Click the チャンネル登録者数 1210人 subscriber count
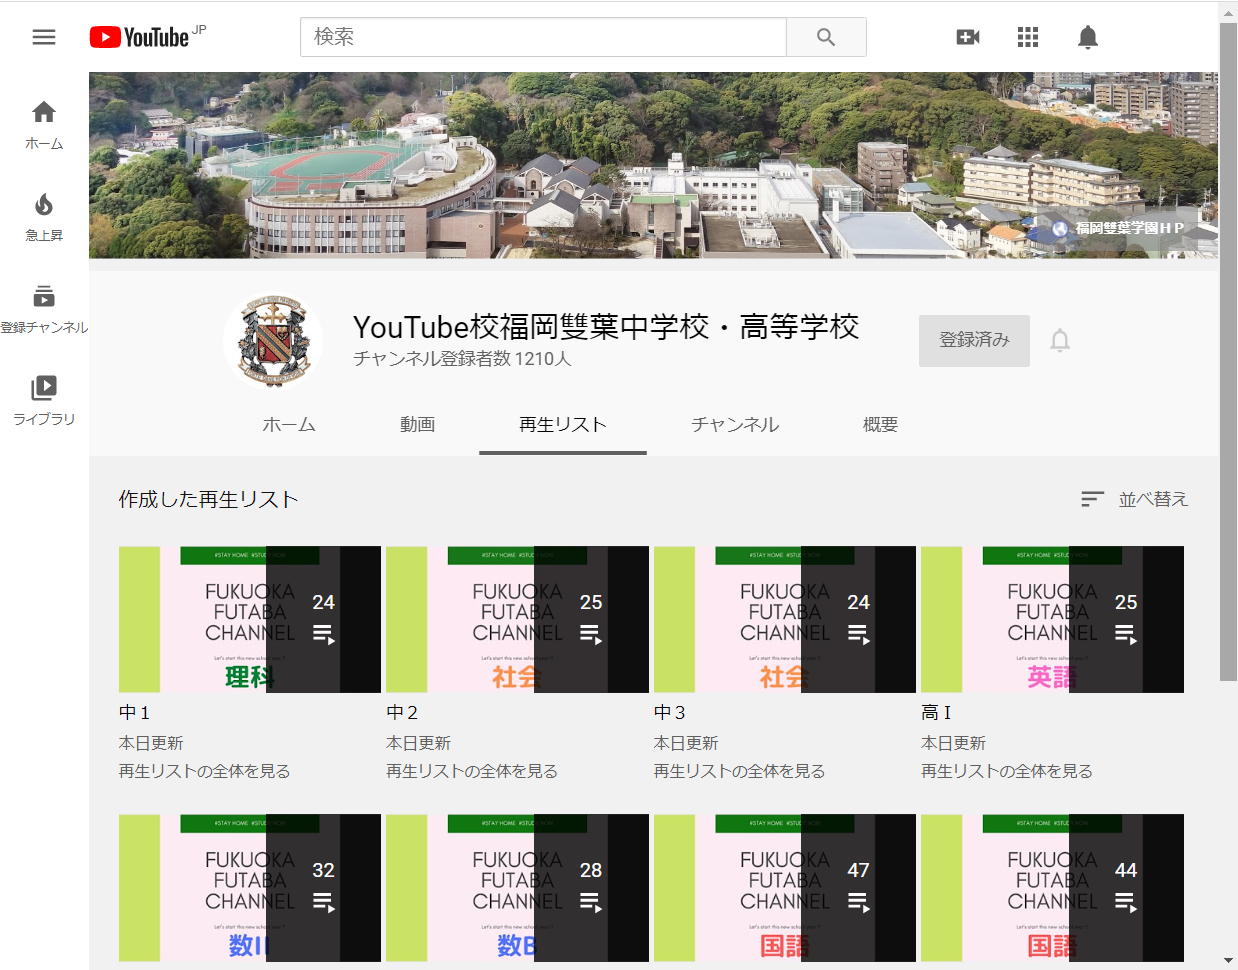 coord(462,359)
